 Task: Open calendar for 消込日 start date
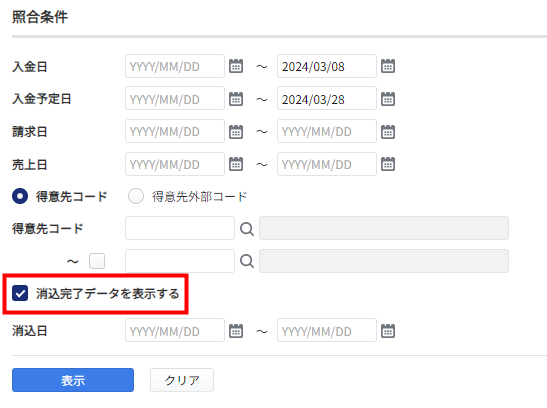(x=236, y=331)
